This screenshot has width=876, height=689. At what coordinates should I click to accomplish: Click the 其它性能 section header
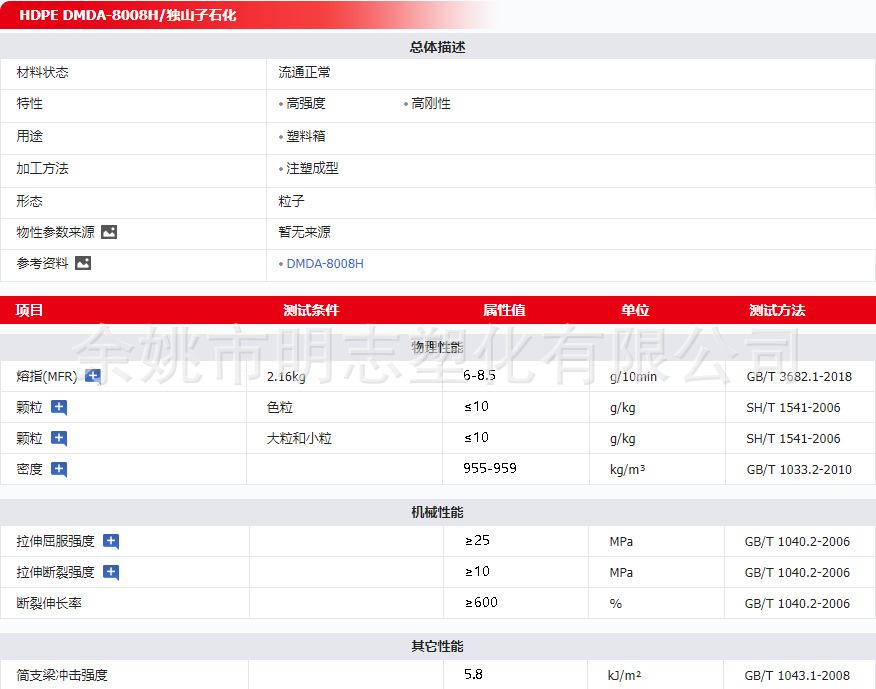click(437, 647)
